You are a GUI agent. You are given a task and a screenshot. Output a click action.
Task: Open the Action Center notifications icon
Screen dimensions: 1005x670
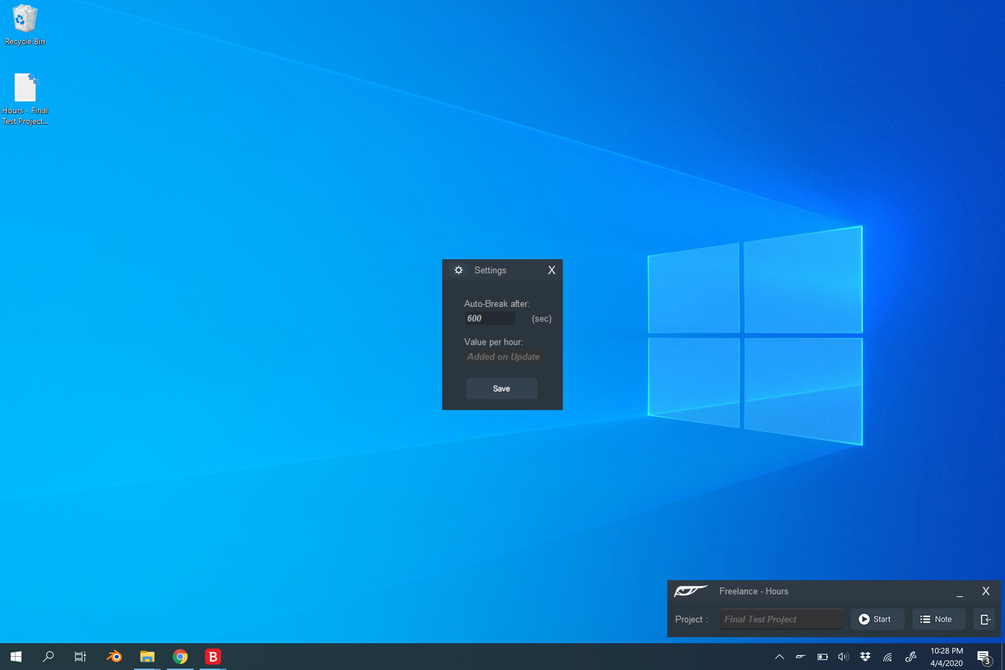coord(984,657)
